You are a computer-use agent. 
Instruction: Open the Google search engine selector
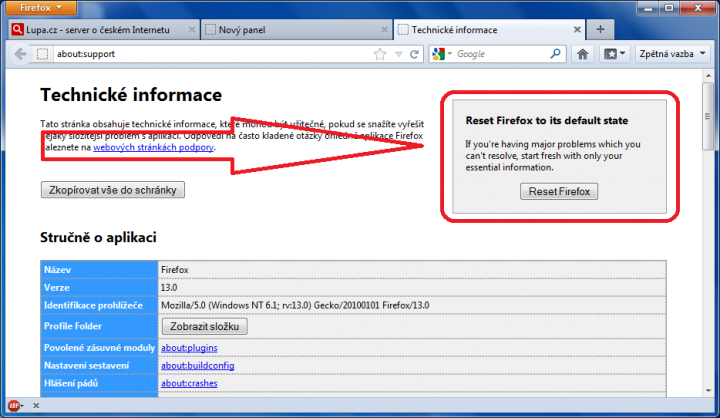(x=442, y=54)
